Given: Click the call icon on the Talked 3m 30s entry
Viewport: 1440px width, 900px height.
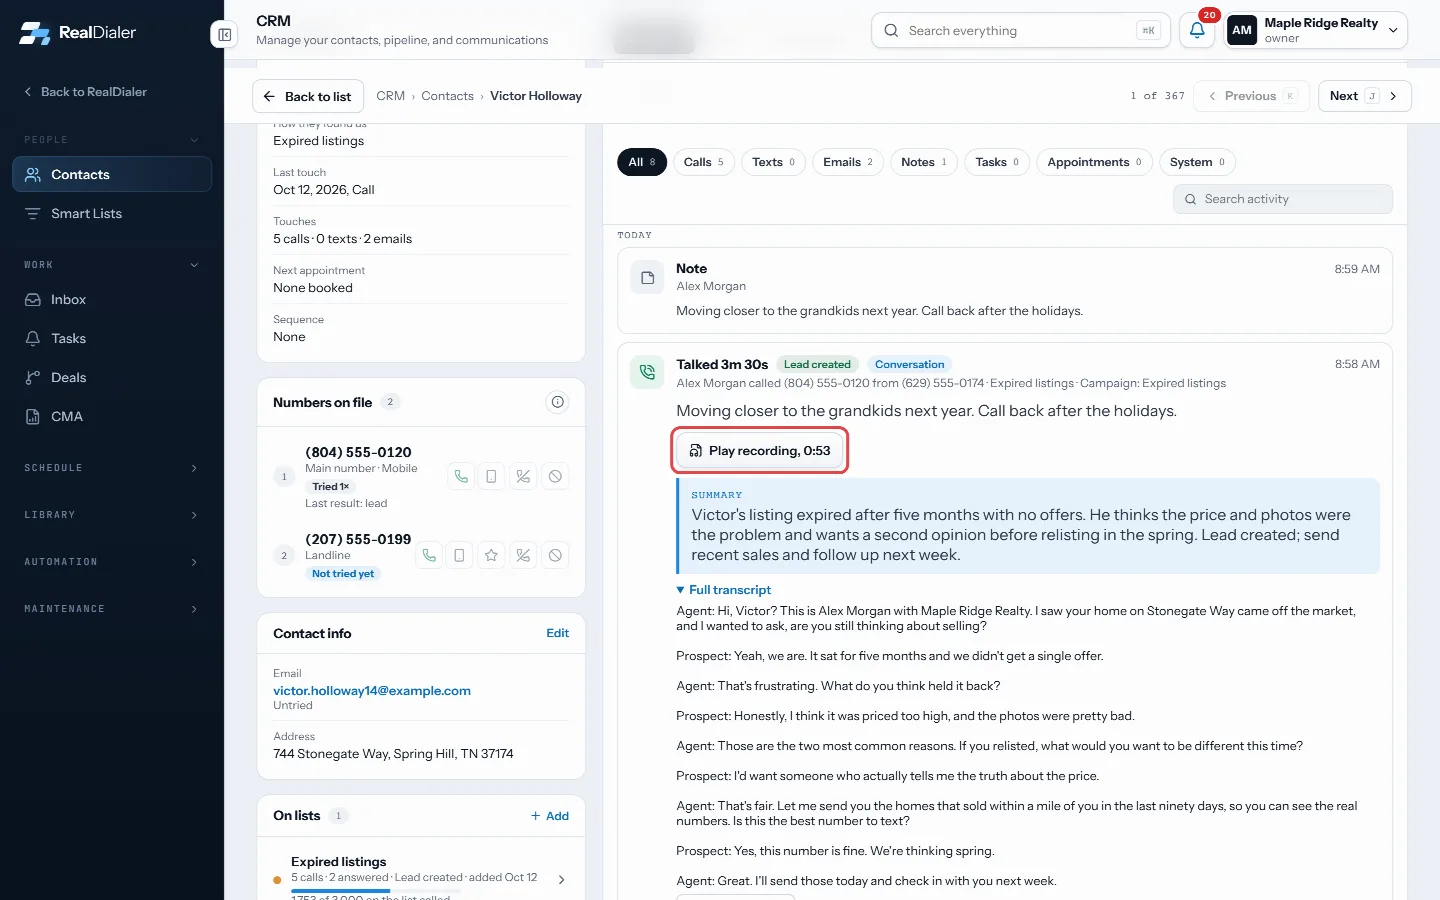Looking at the screenshot, I should (647, 372).
